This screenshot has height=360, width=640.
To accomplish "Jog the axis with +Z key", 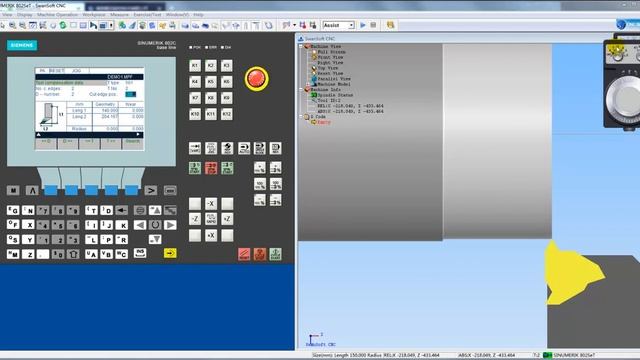I will point(227,219).
